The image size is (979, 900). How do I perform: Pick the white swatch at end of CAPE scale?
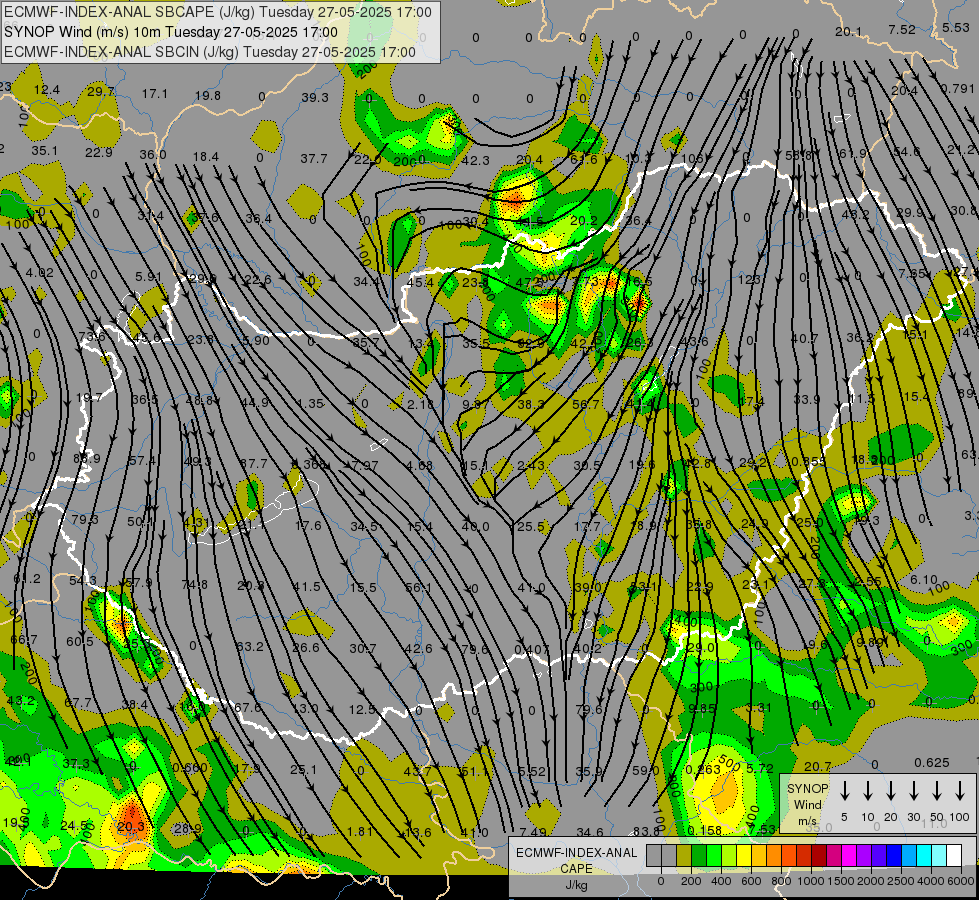[954, 855]
